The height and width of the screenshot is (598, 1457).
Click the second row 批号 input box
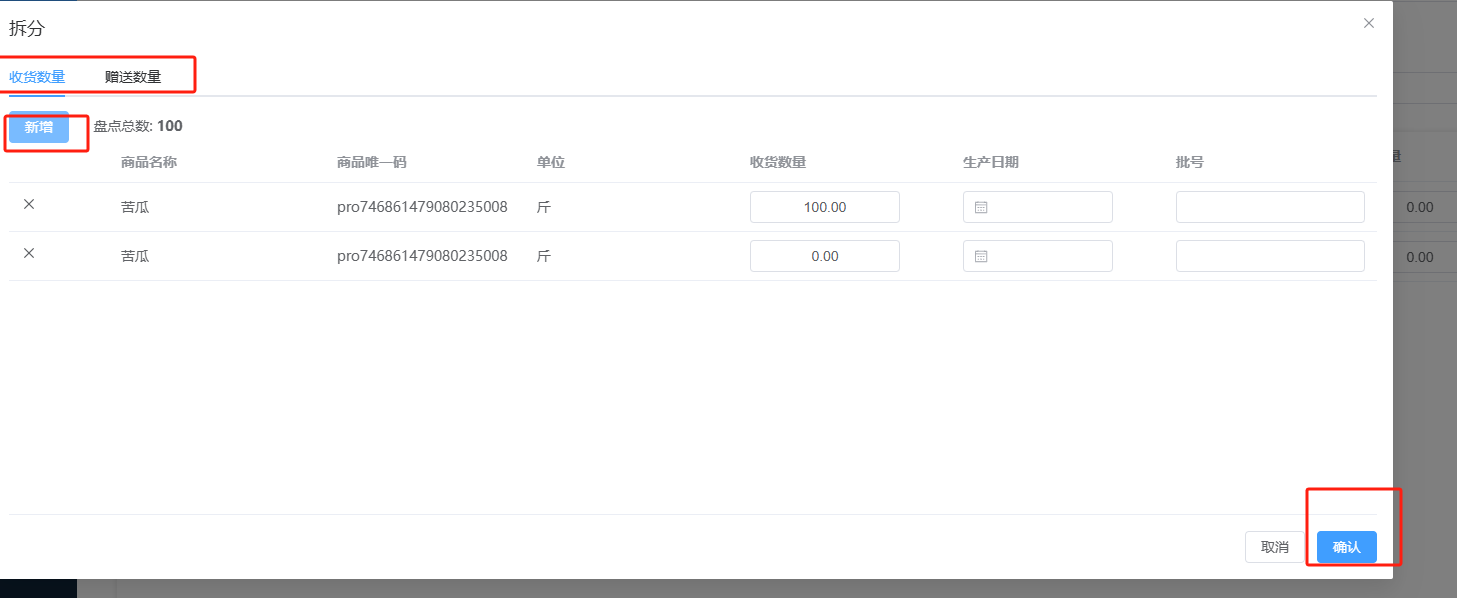(1269, 256)
